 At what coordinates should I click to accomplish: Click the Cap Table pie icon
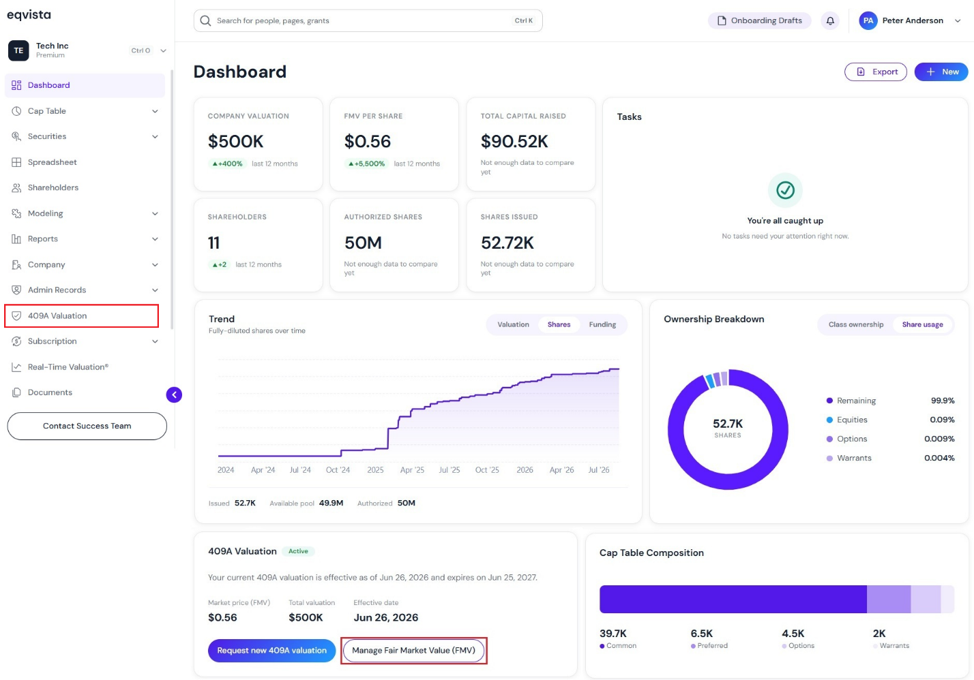click(16, 111)
